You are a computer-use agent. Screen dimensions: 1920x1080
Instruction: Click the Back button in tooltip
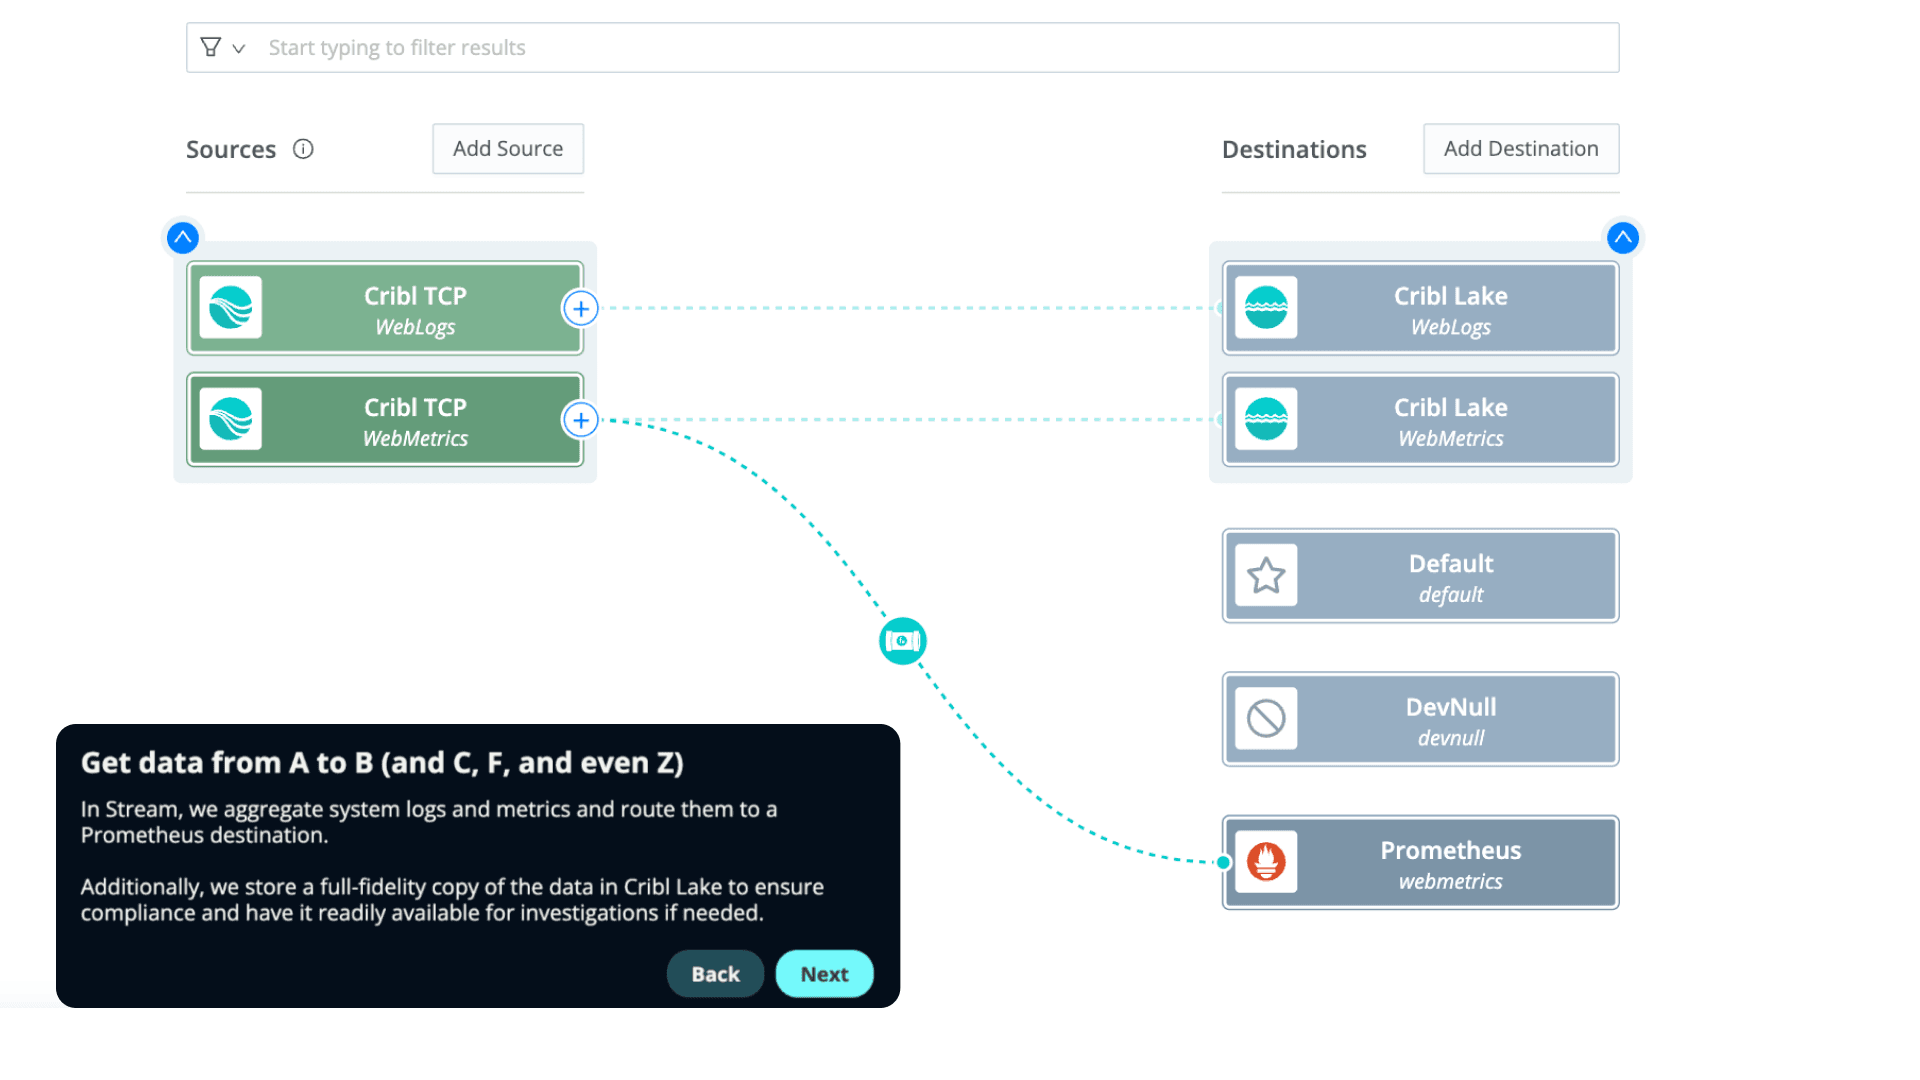point(715,973)
